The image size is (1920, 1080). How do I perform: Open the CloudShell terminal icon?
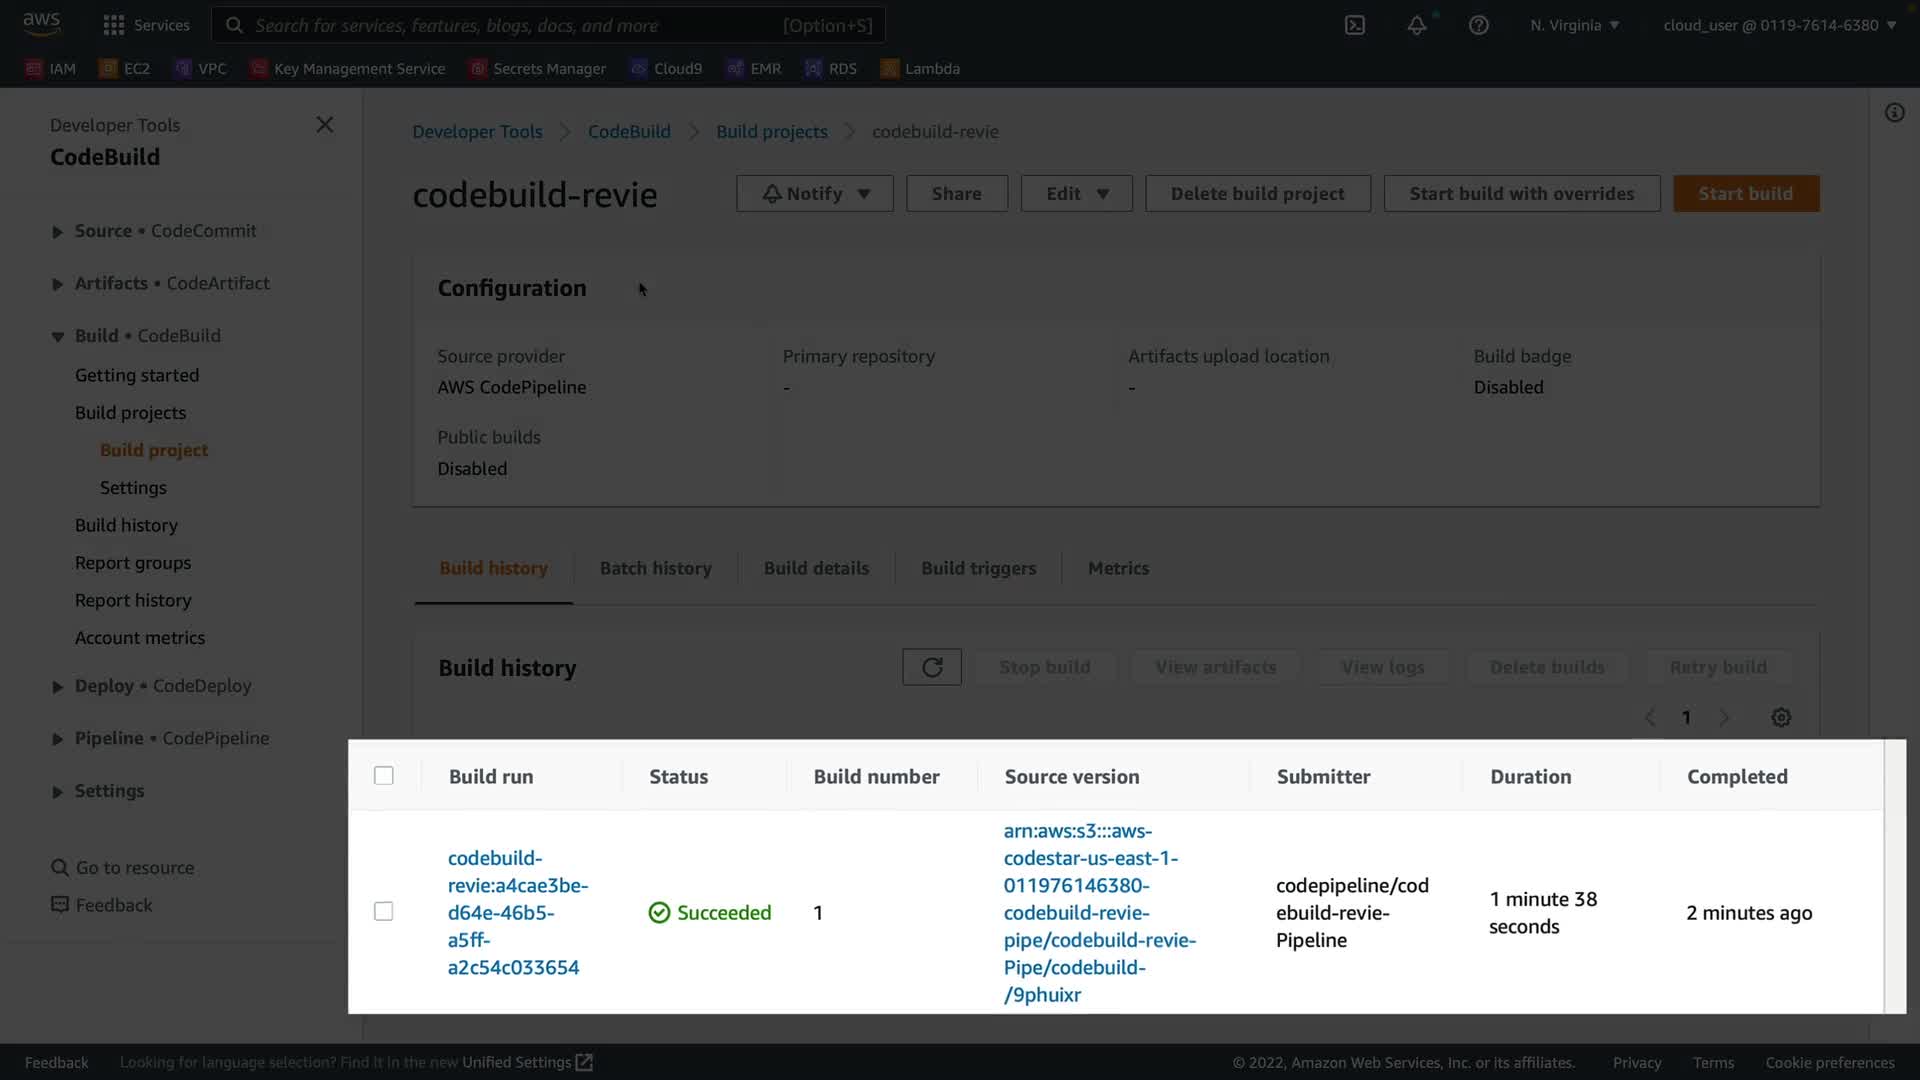click(1355, 25)
